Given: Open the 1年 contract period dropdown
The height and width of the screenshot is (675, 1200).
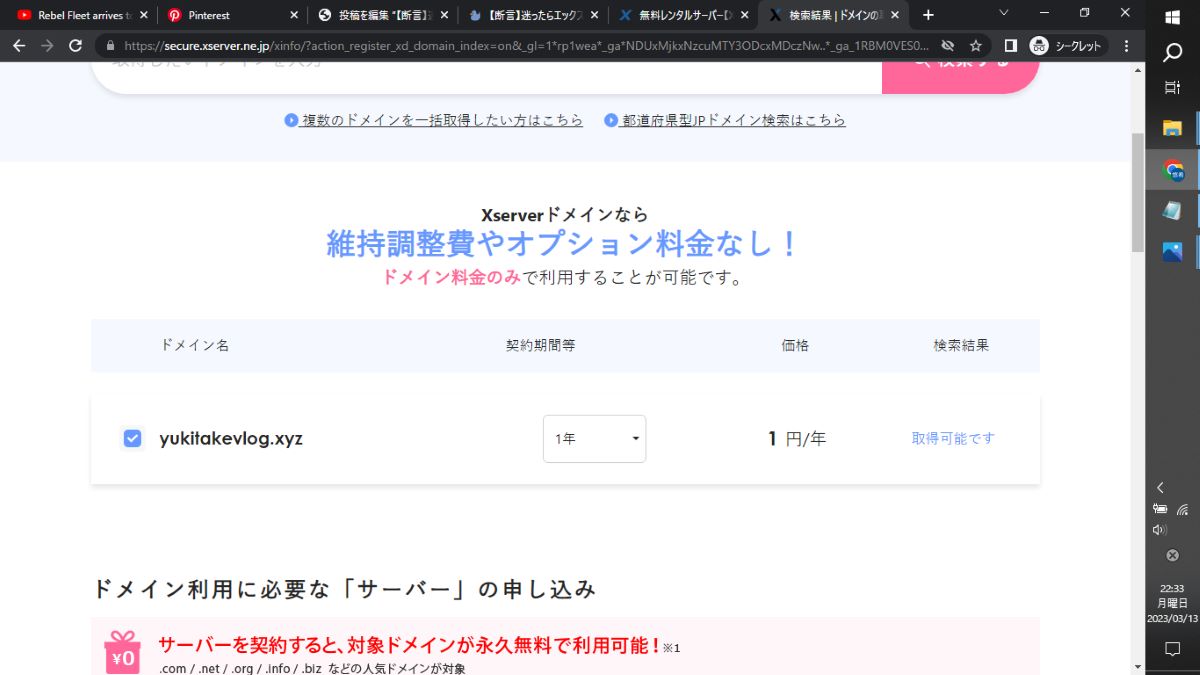Looking at the screenshot, I should coord(594,439).
